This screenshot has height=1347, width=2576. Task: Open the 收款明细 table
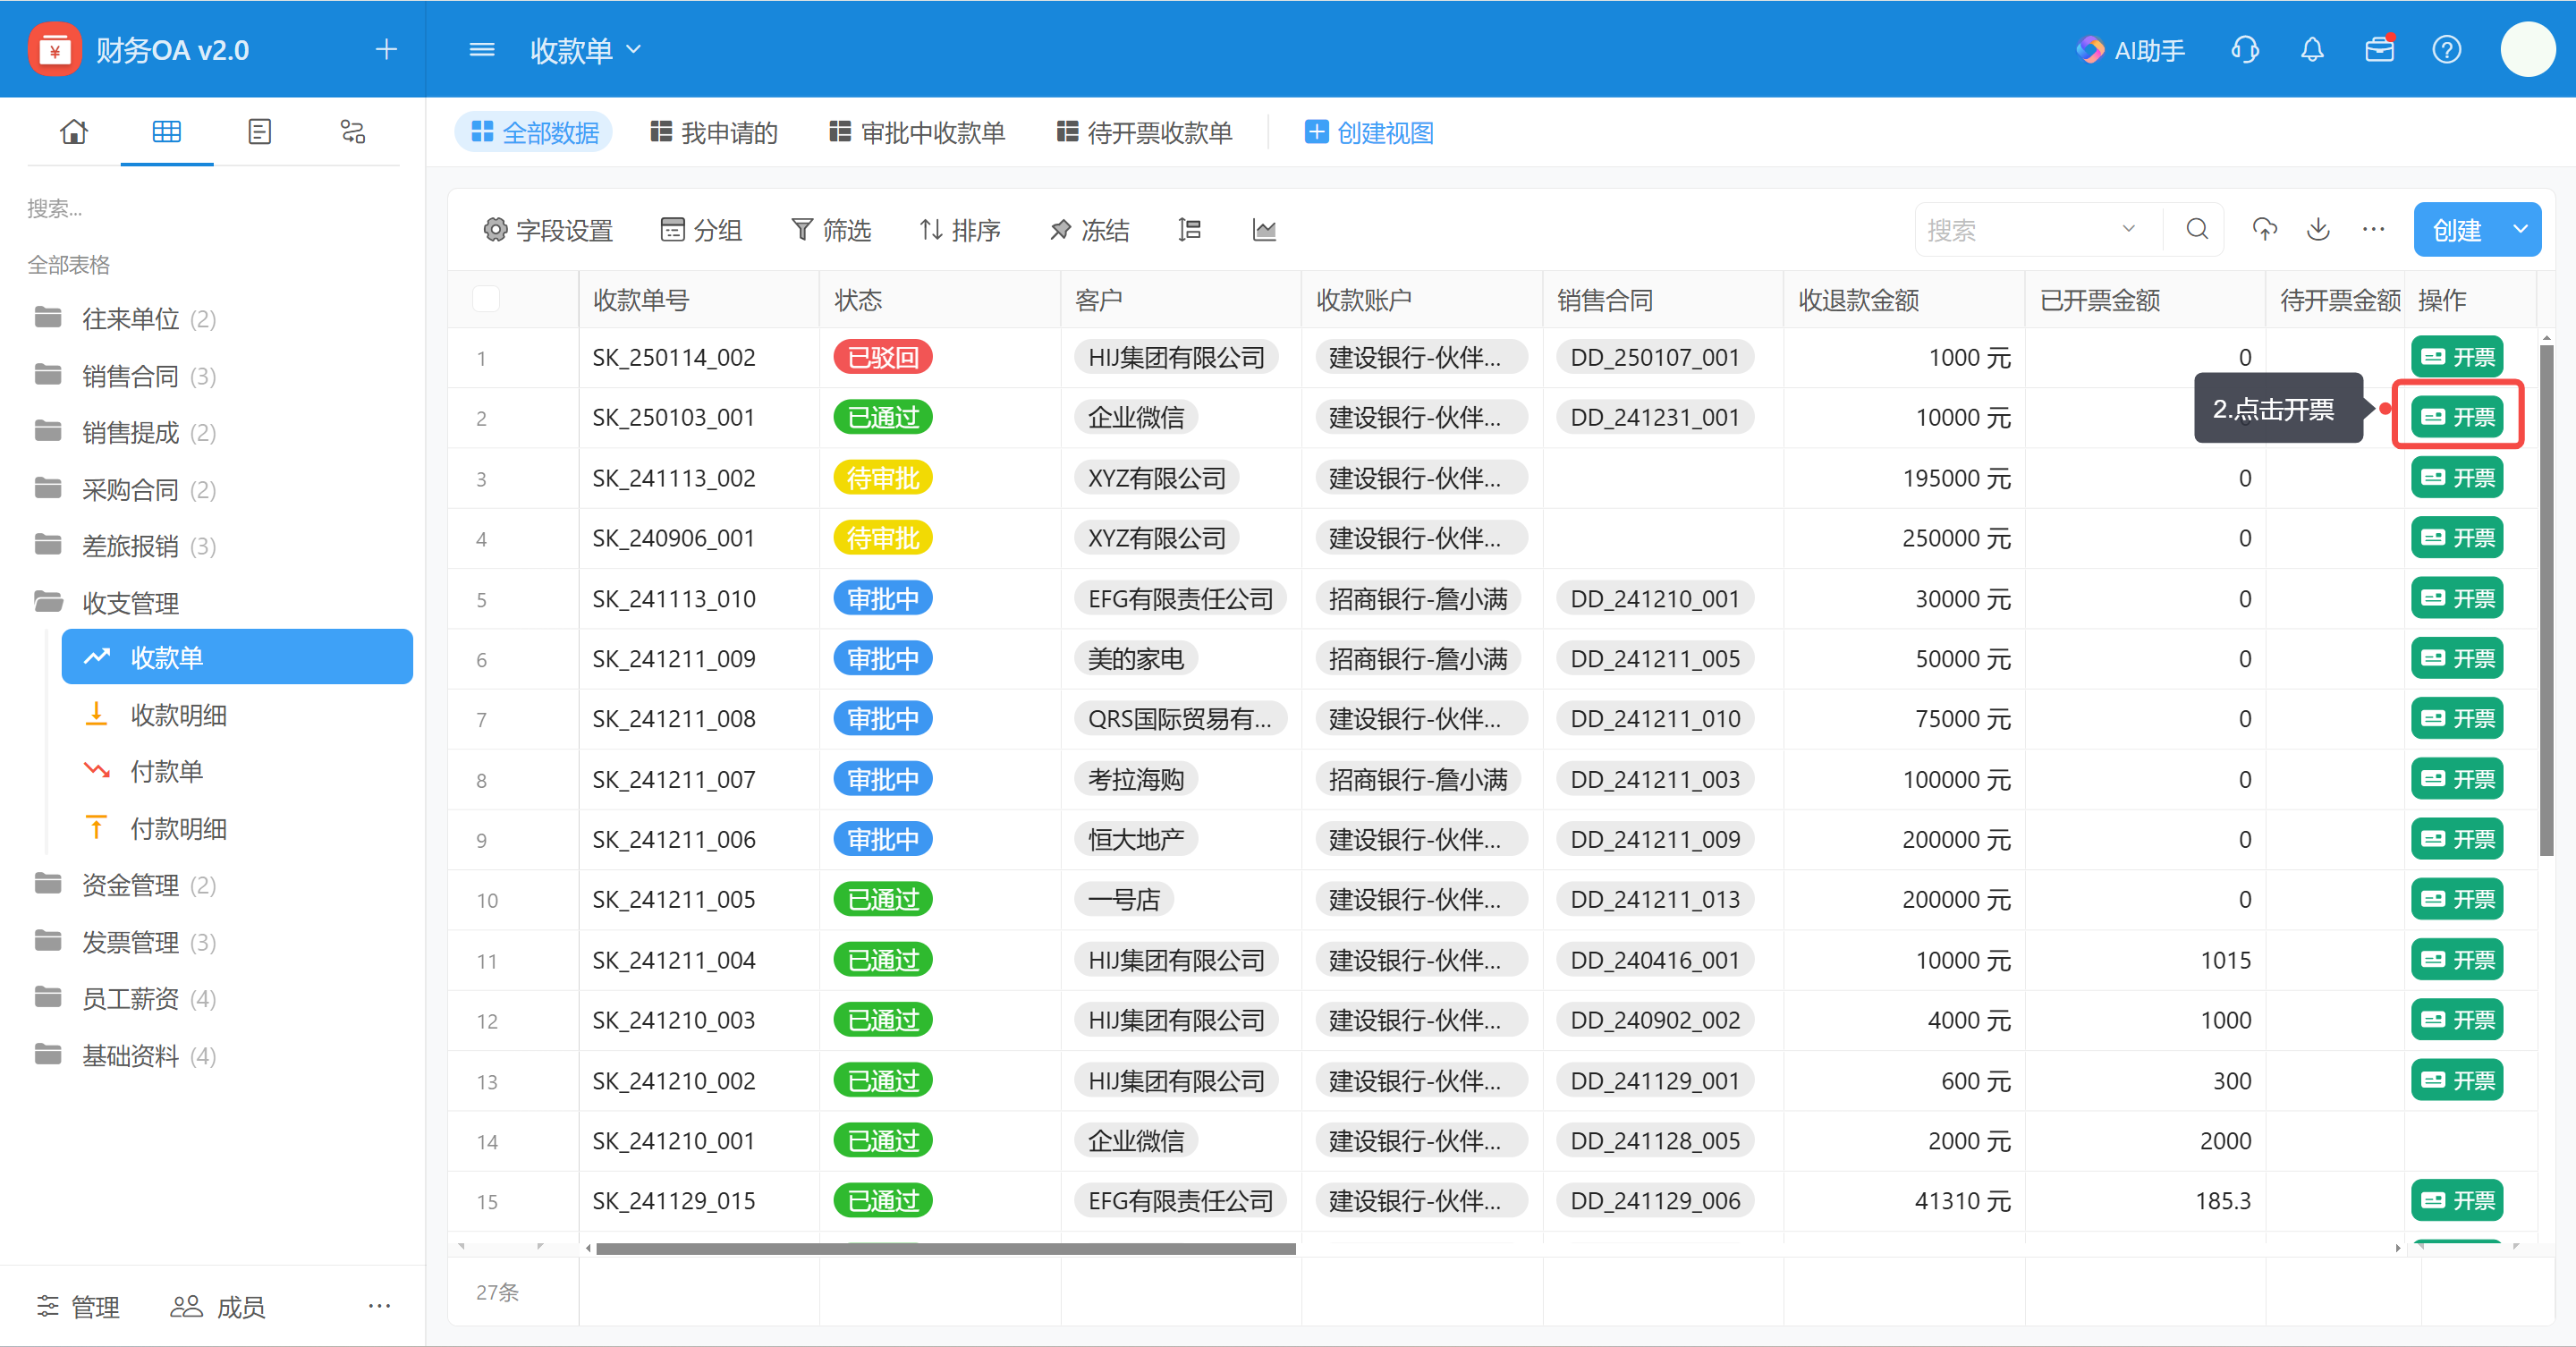pyautogui.click(x=237, y=715)
